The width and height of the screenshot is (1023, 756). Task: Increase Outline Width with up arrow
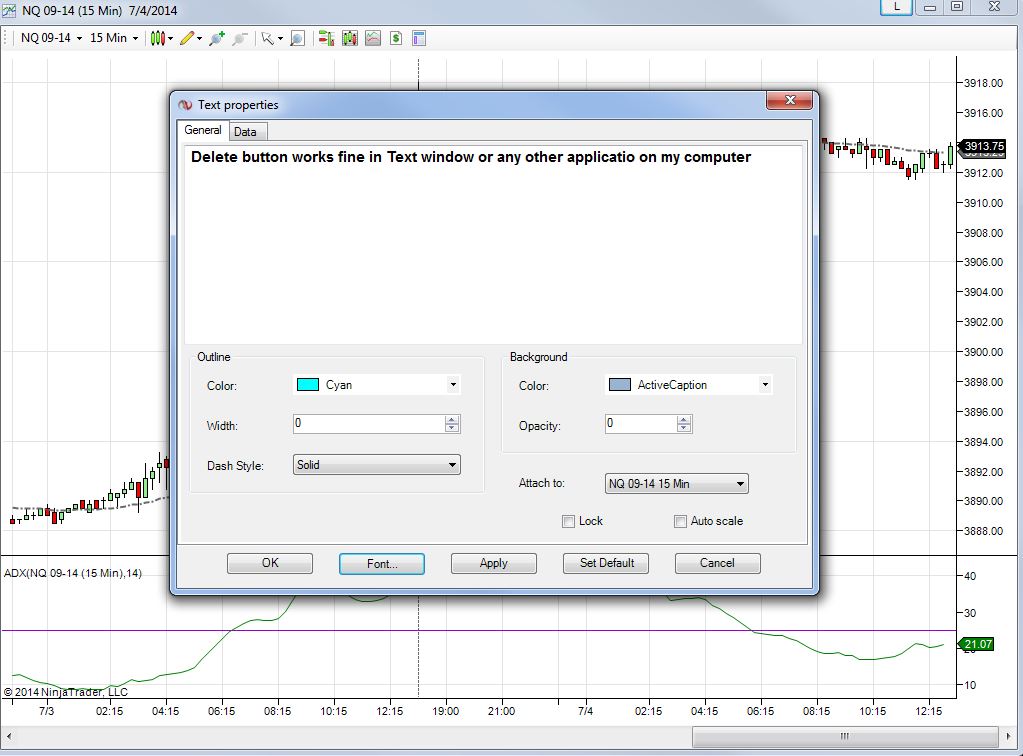click(x=452, y=419)
